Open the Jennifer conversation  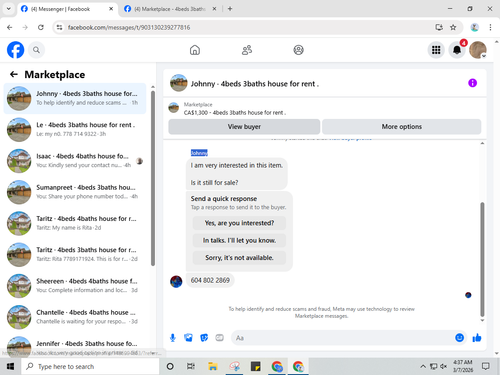(75, 345)
